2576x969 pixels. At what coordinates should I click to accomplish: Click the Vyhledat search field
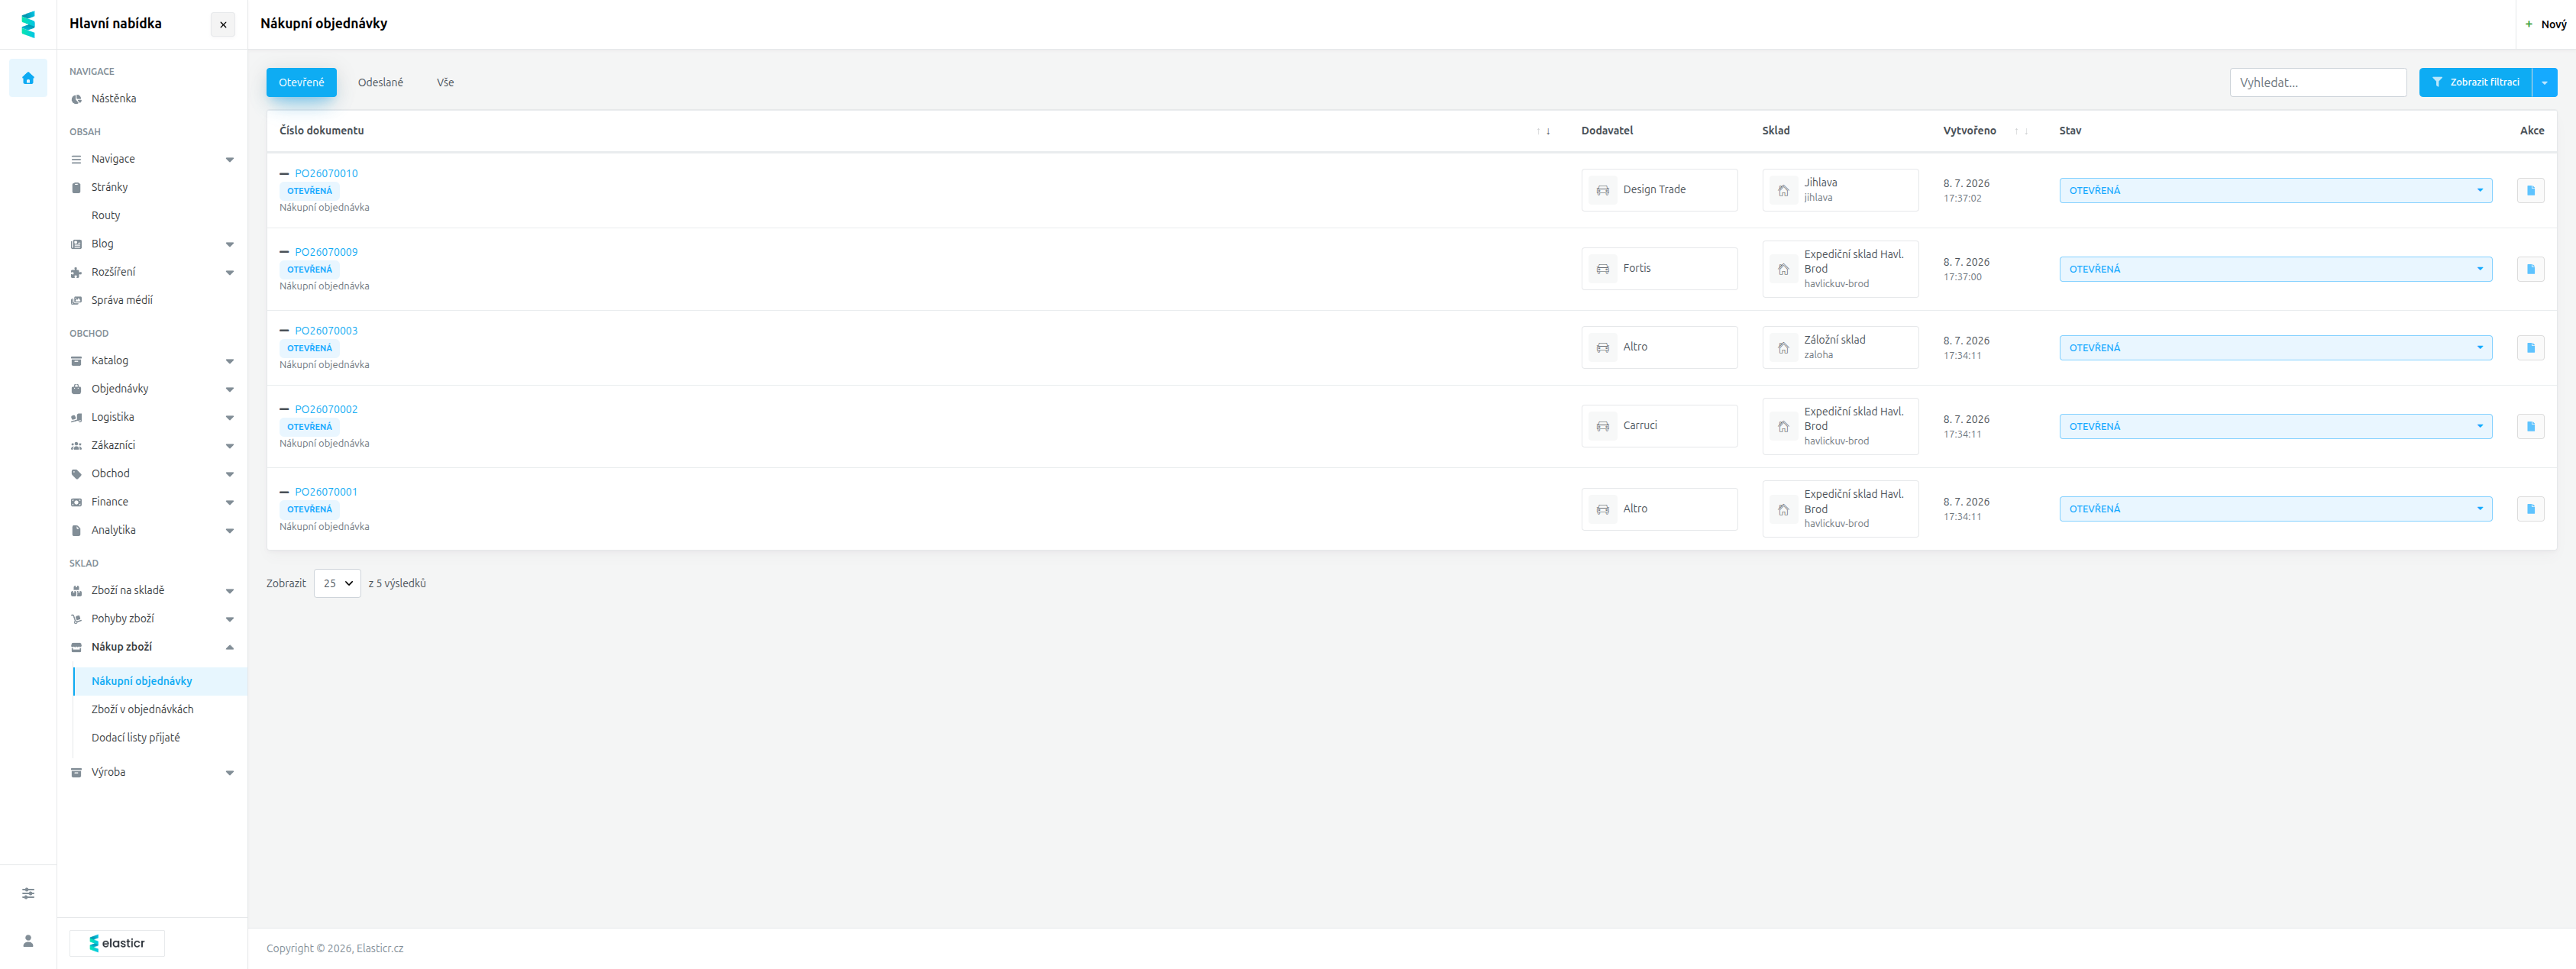click(2317, 82)
